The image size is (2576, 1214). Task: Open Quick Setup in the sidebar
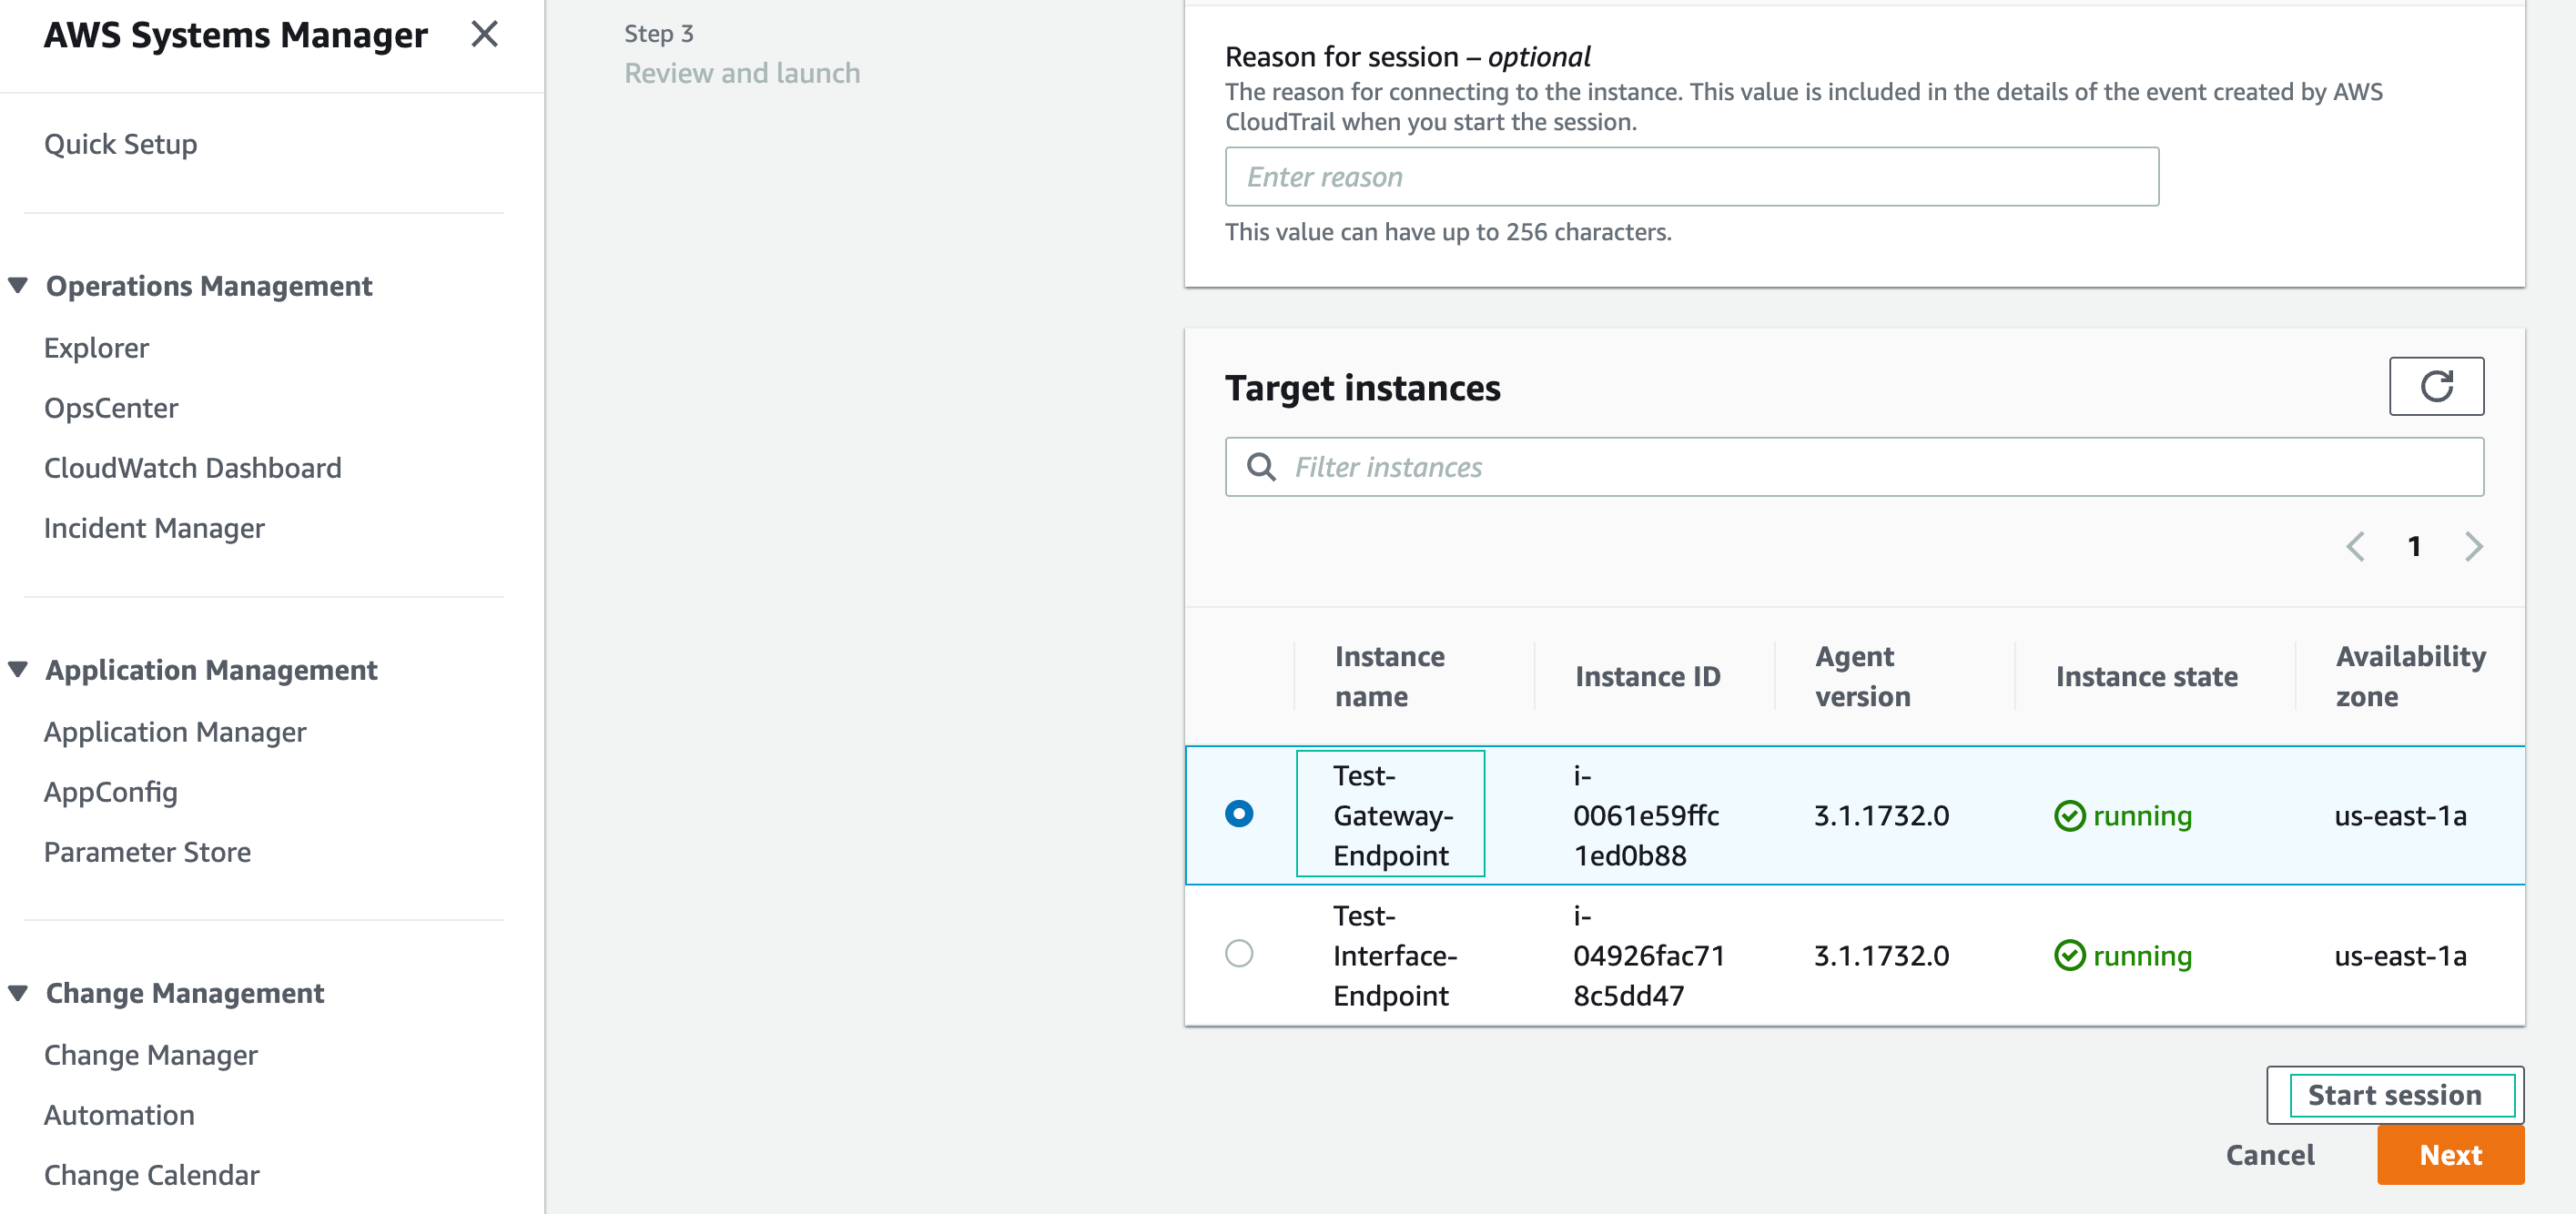[121, 144]
